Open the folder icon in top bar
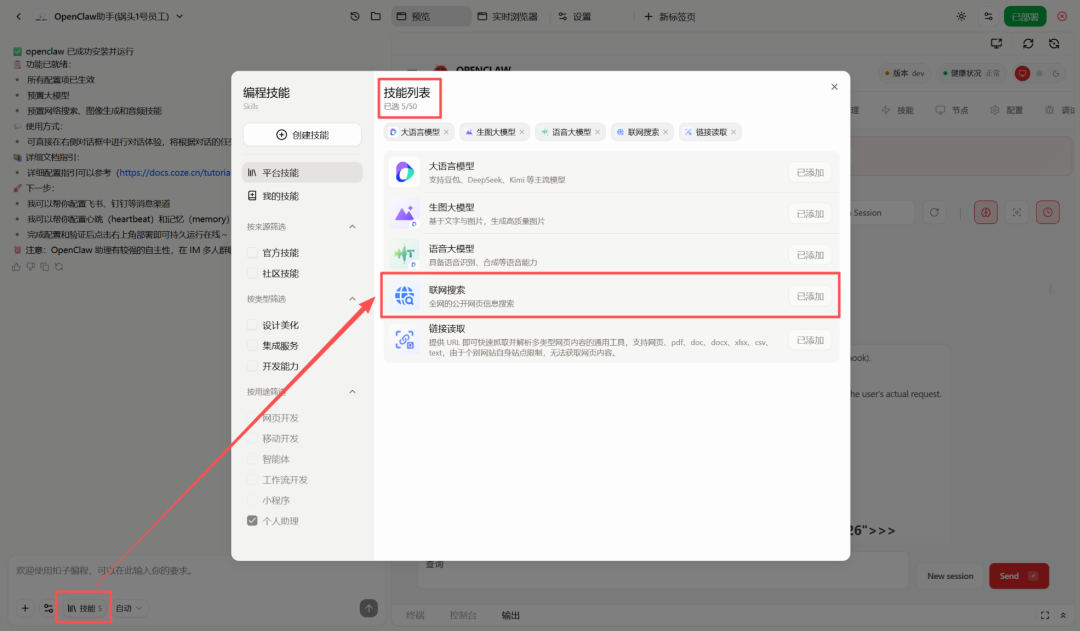This screenshot has height=631, width=1080. (375, 16)
